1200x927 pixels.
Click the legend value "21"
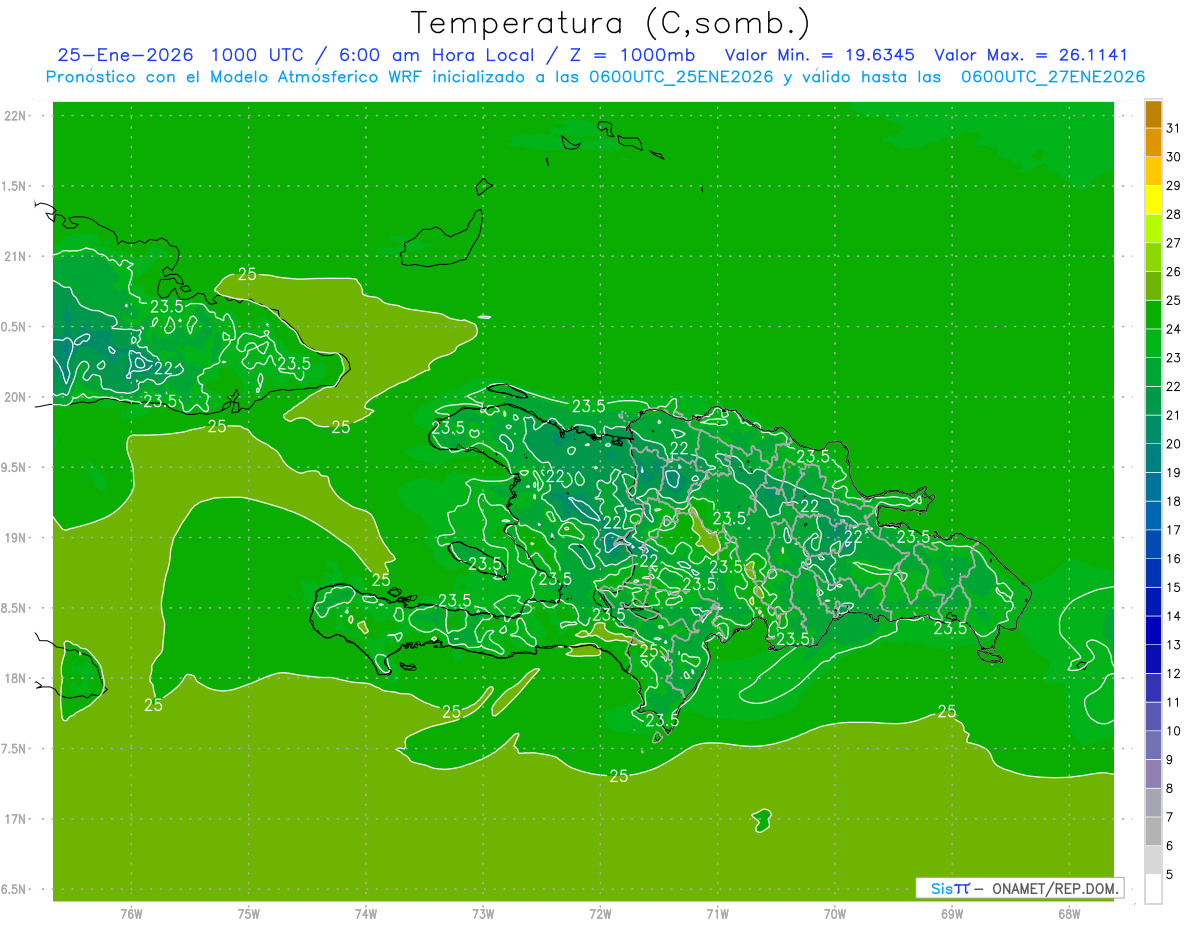1173,415
